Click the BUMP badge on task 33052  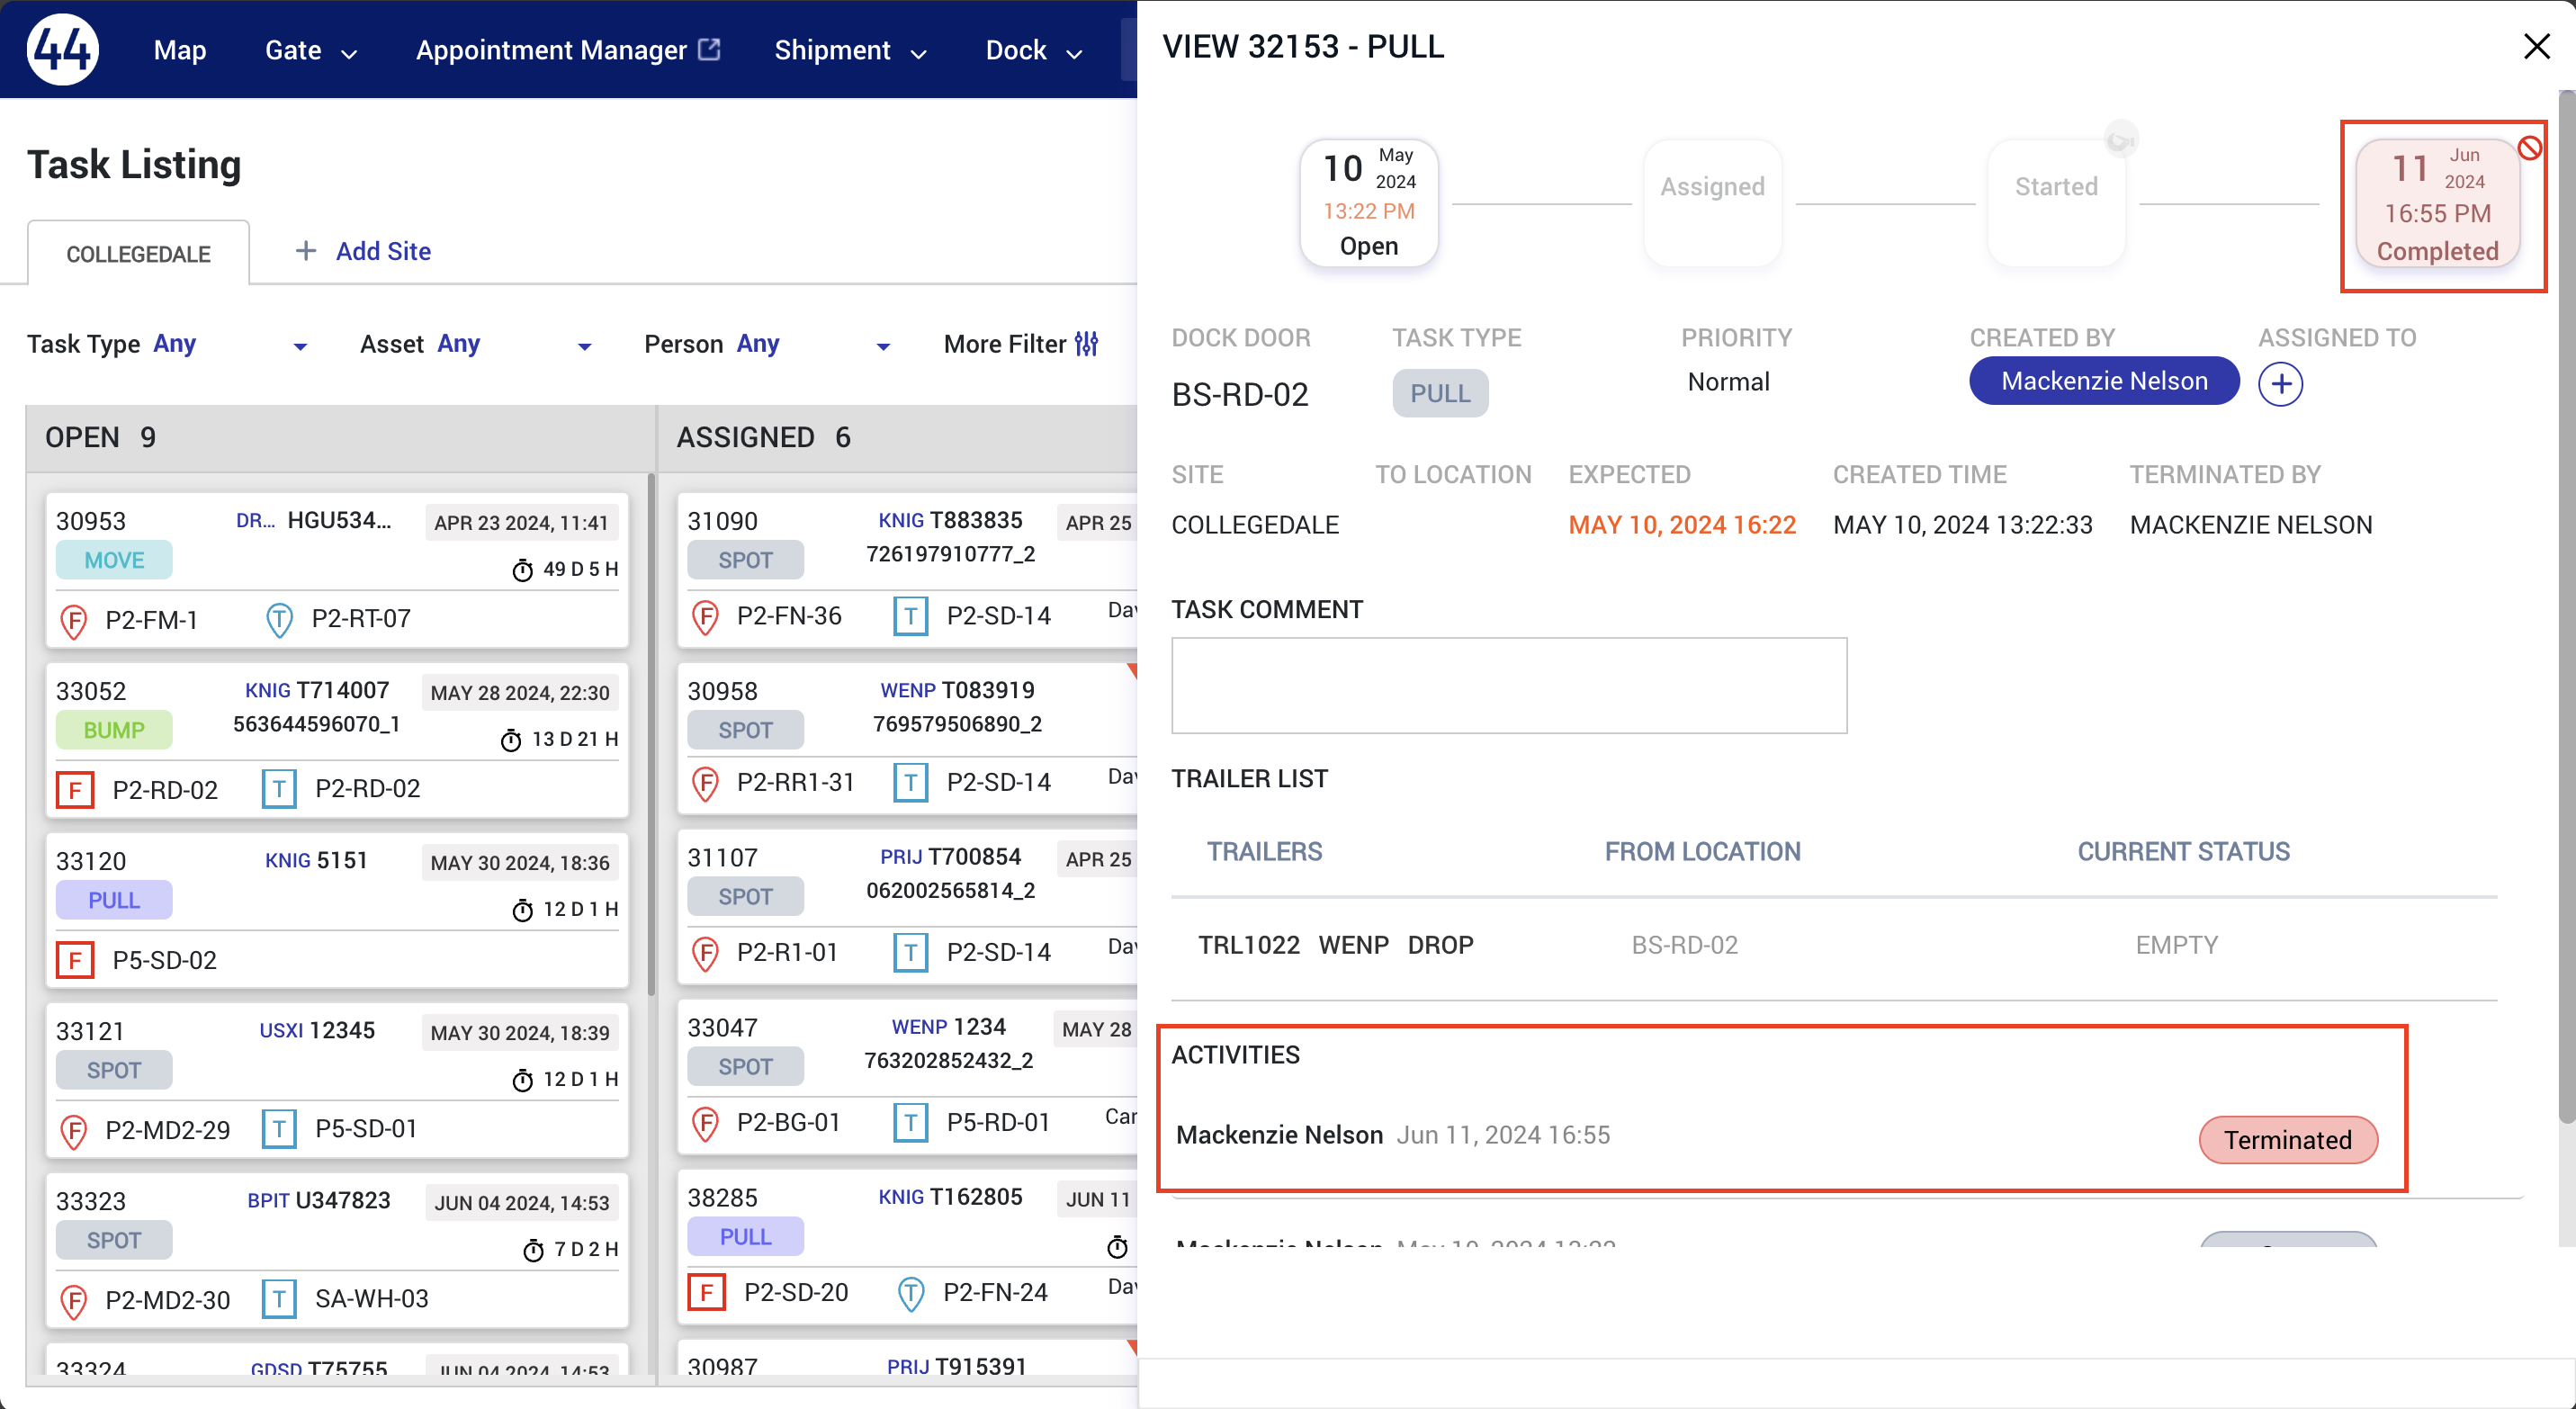[x=114, y=730]
